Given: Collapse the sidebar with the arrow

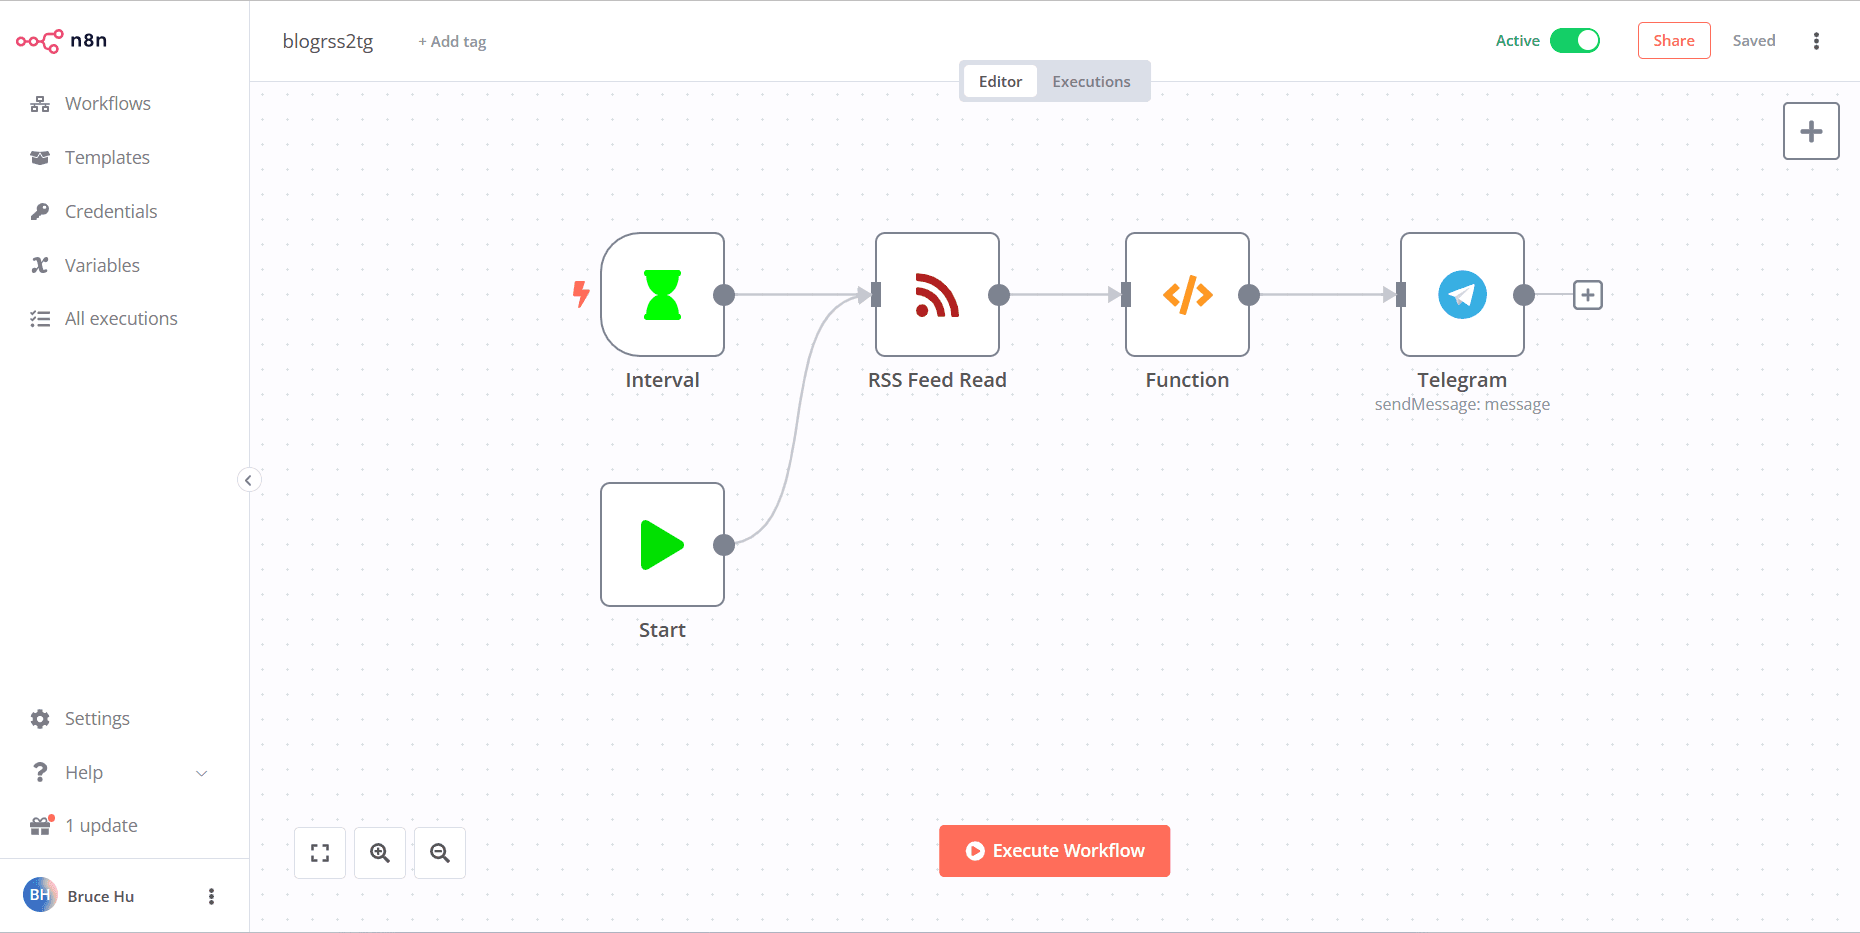Looking at the screenshot, I should [249, 480].
